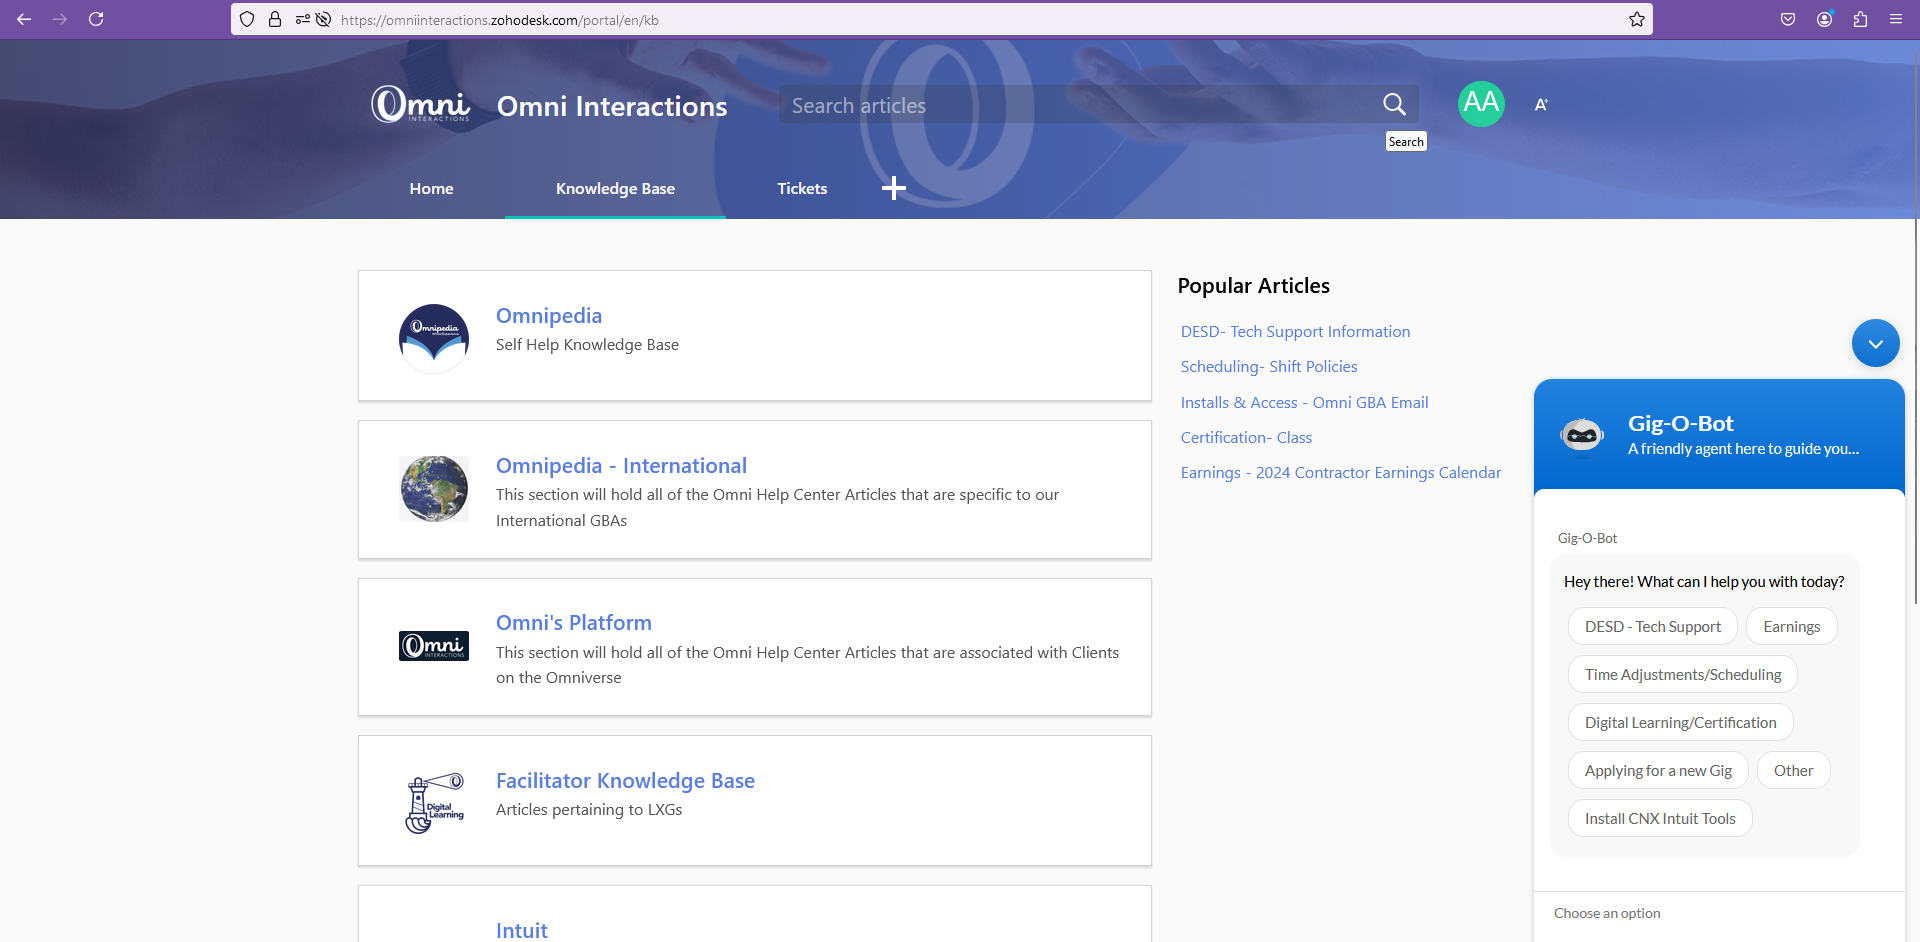1920x942 pixels.
Task: Open the Pocket save icon
Action: 1788,19
